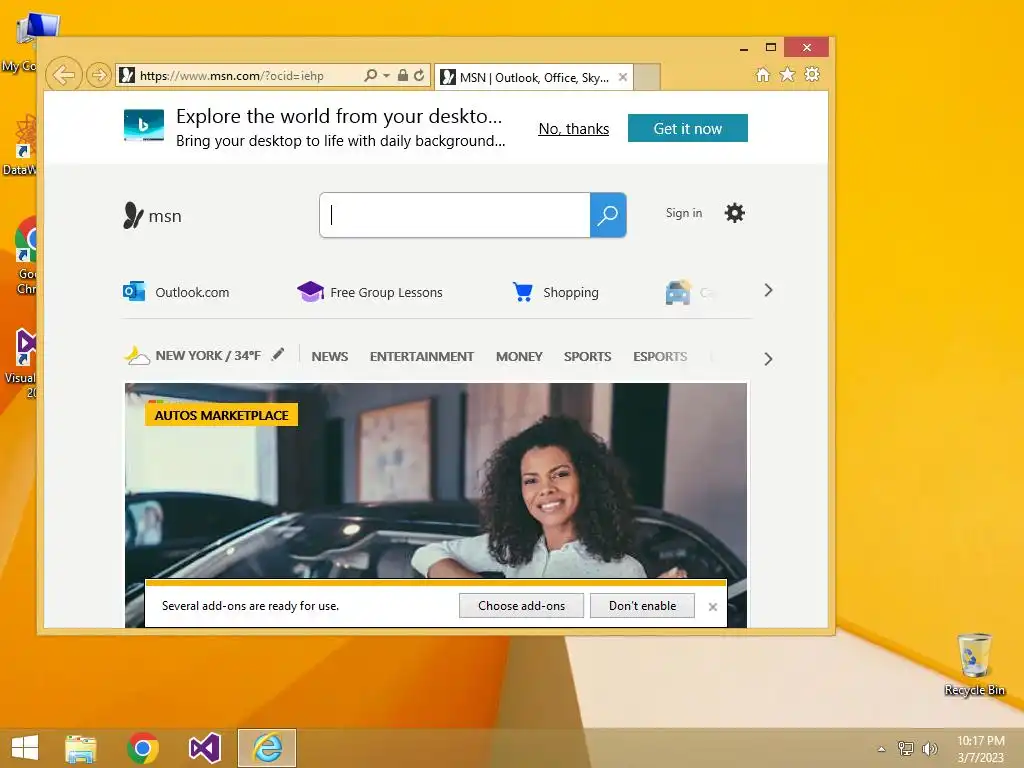Open the MONEY category
Screen dimensions: 1024x768
click(x=519, y=357)
